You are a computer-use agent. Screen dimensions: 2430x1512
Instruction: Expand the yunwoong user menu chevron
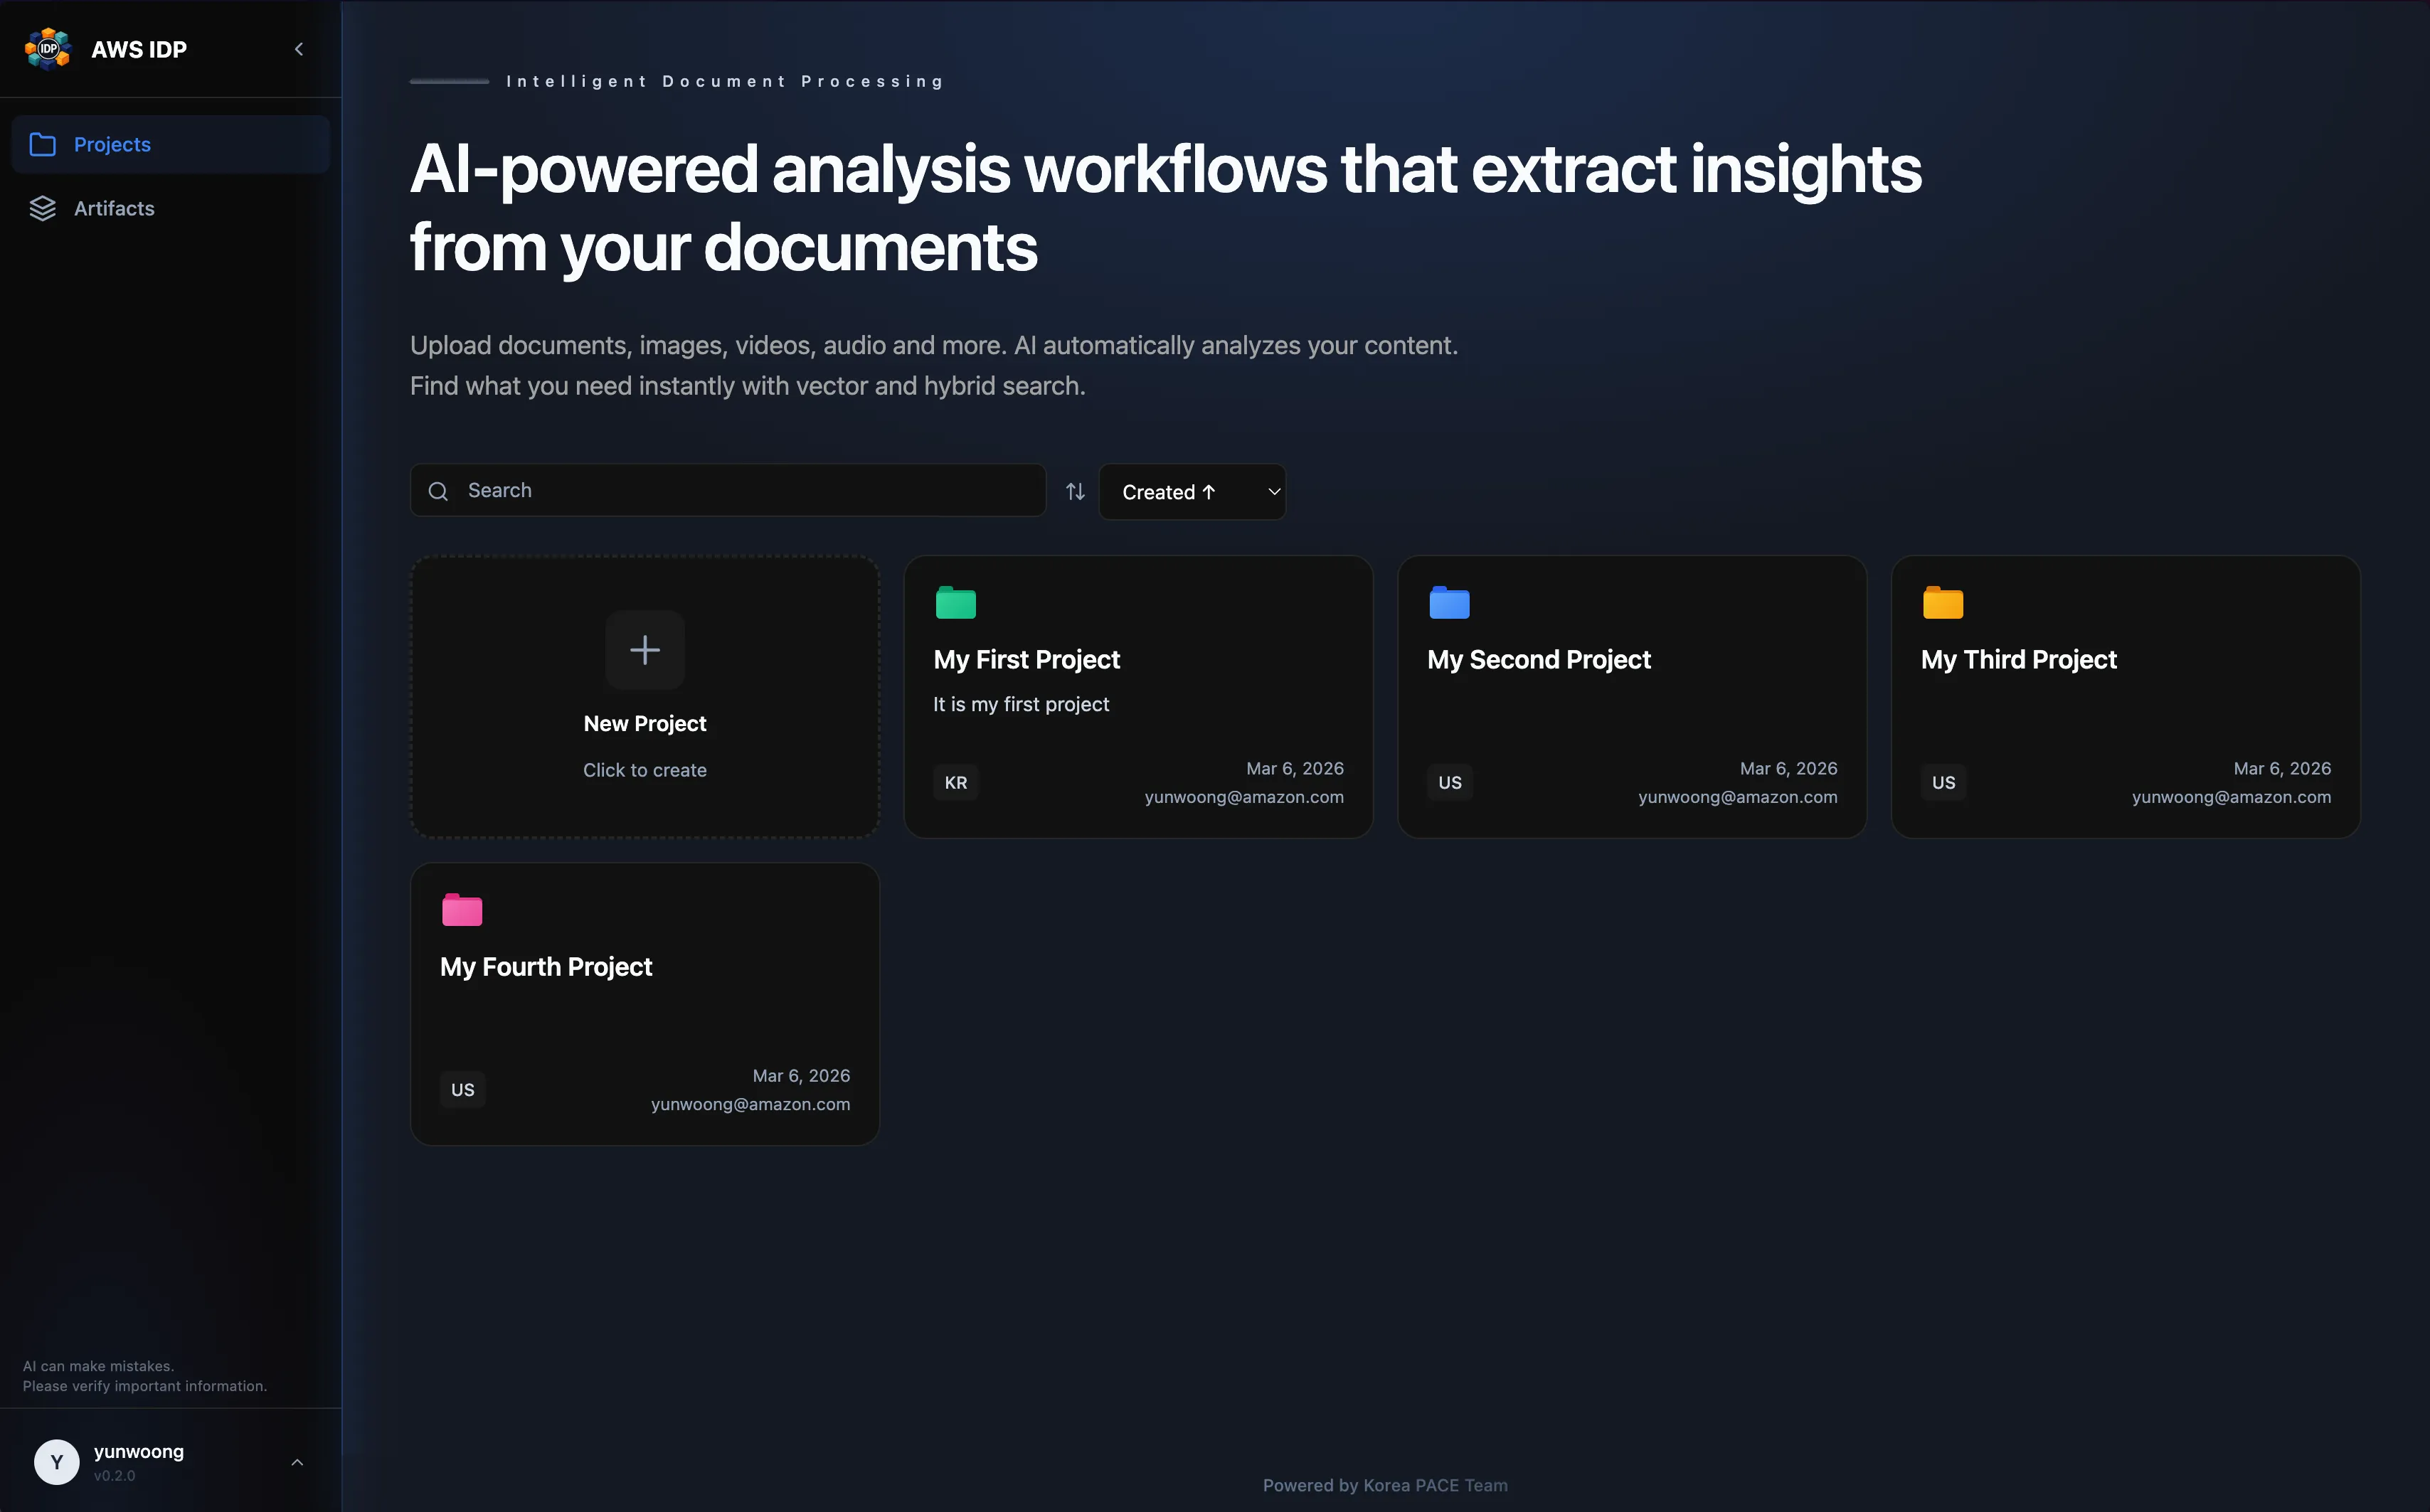297,1463
